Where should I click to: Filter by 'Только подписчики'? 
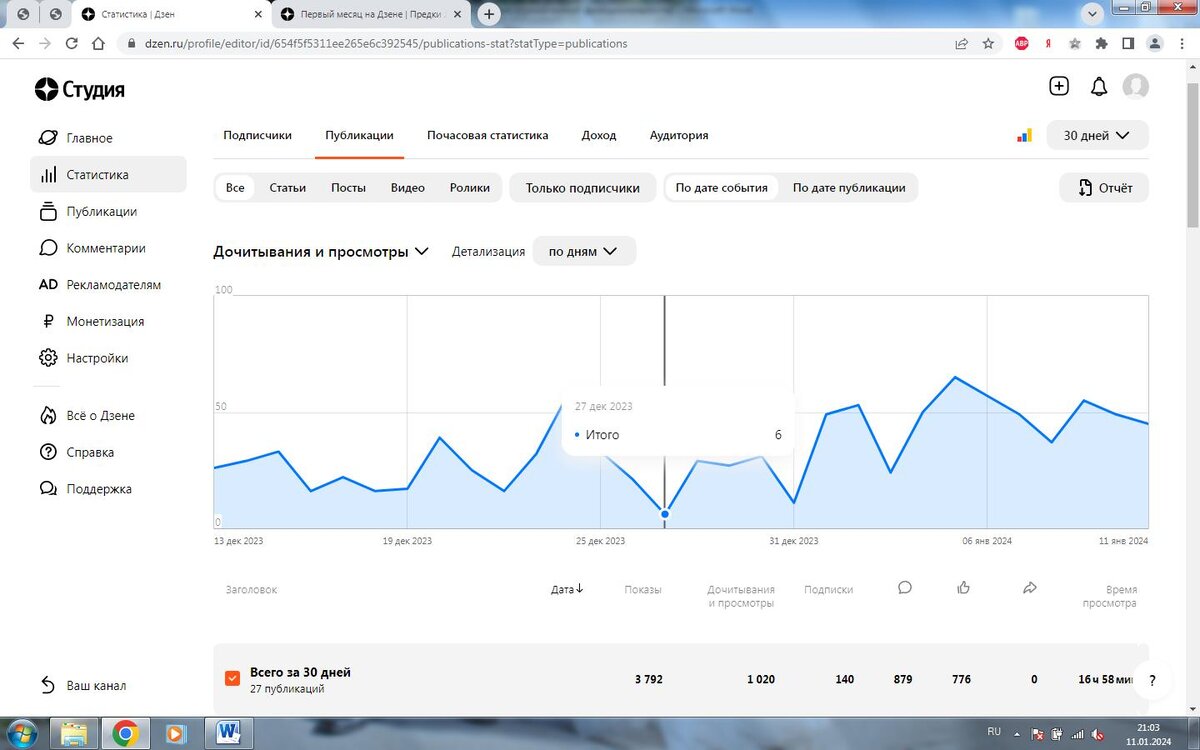tap(582, 188)
